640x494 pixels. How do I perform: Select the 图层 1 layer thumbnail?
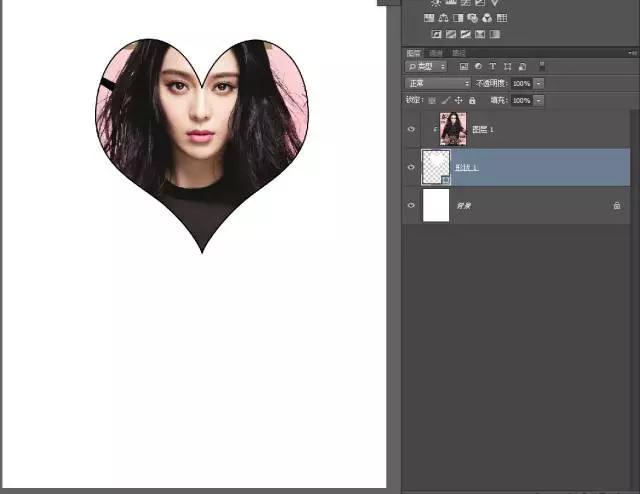[x=453, y=130]
